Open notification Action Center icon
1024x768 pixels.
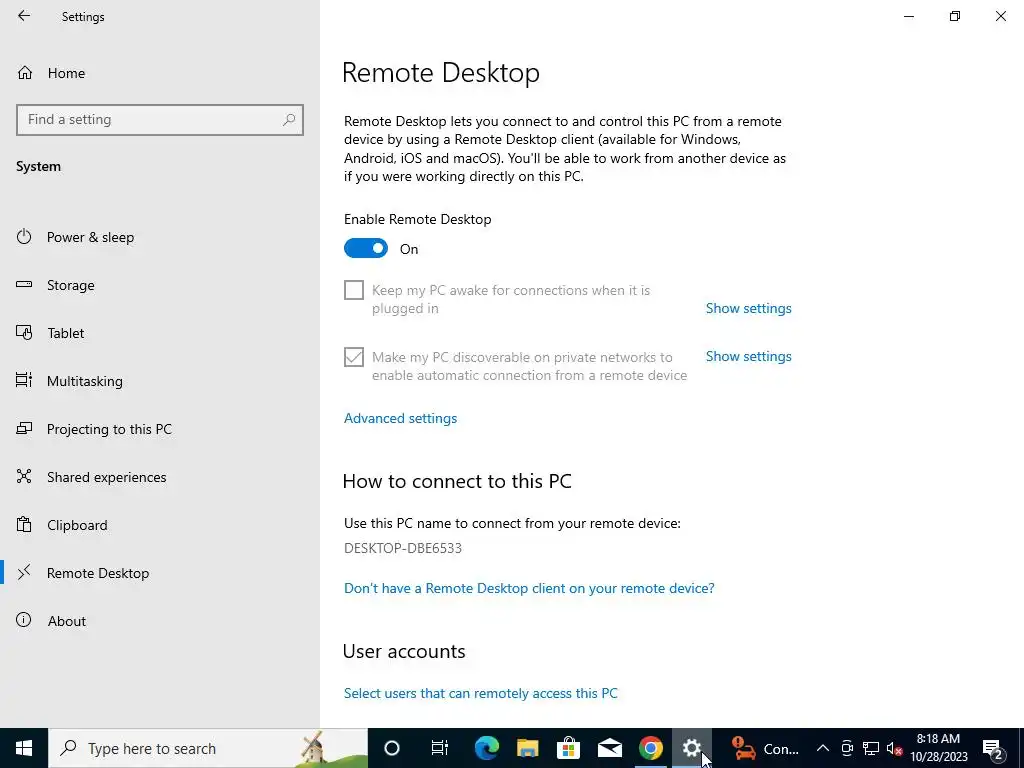(x=993, y=748)
